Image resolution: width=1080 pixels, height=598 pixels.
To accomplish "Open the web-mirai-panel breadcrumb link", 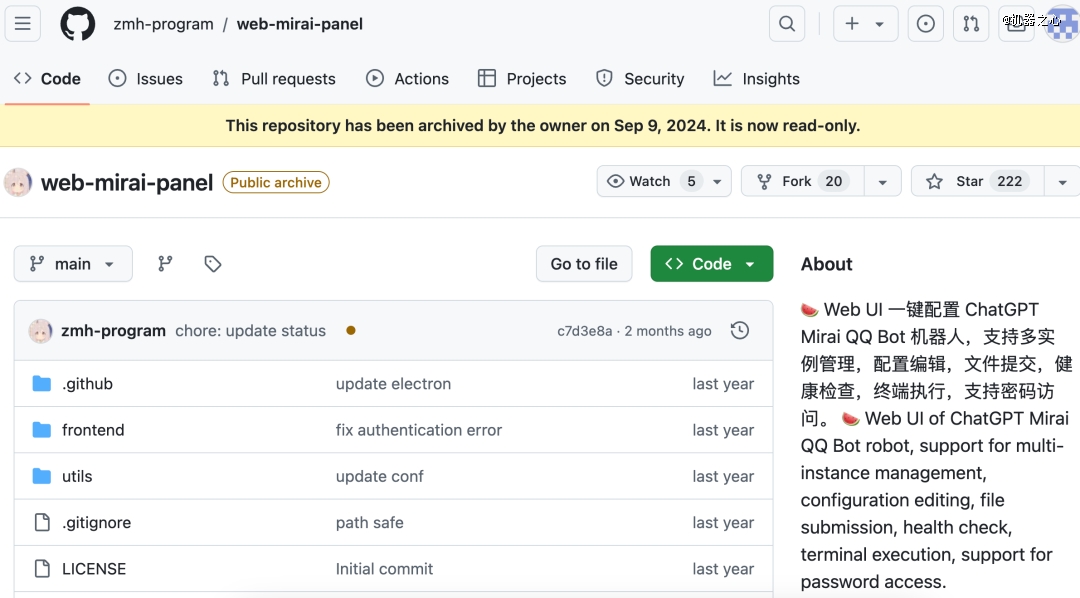I will pyautogui.click(x=300, y=24).
